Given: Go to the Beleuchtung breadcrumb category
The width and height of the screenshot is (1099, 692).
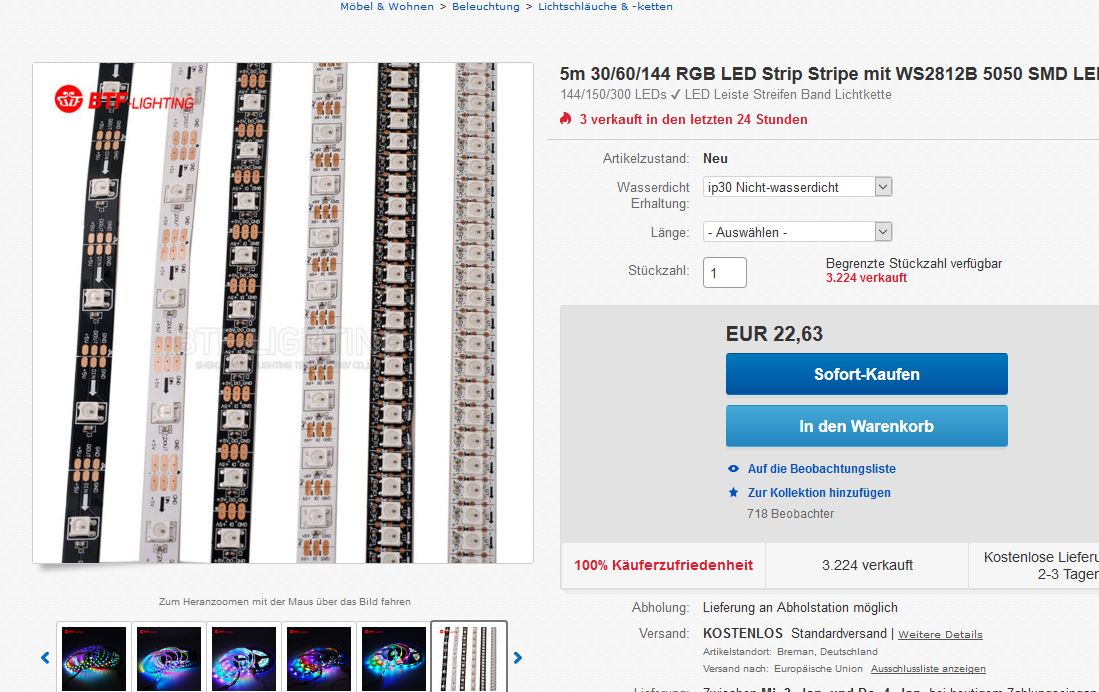Looking at the screenshot, I should point(486,6).
